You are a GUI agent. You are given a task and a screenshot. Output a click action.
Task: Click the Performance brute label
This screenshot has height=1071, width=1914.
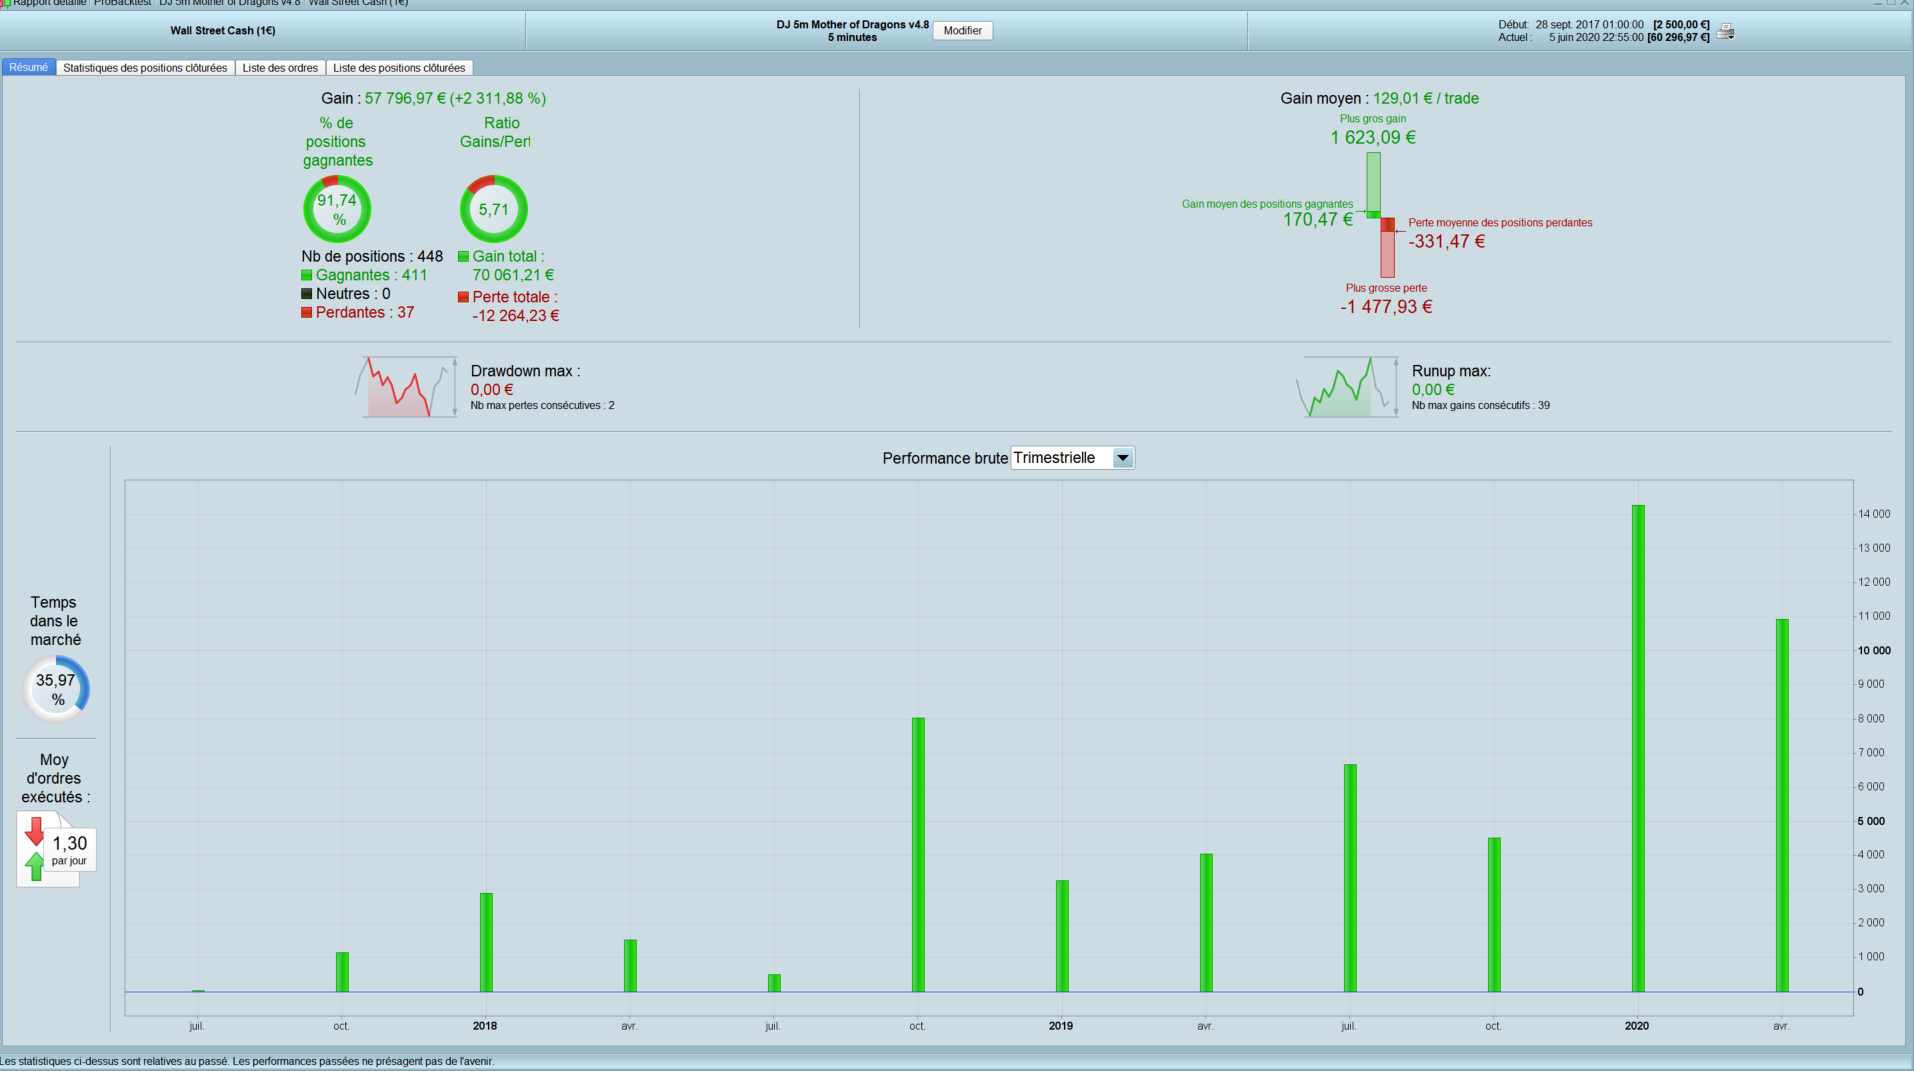pos(944,458)
